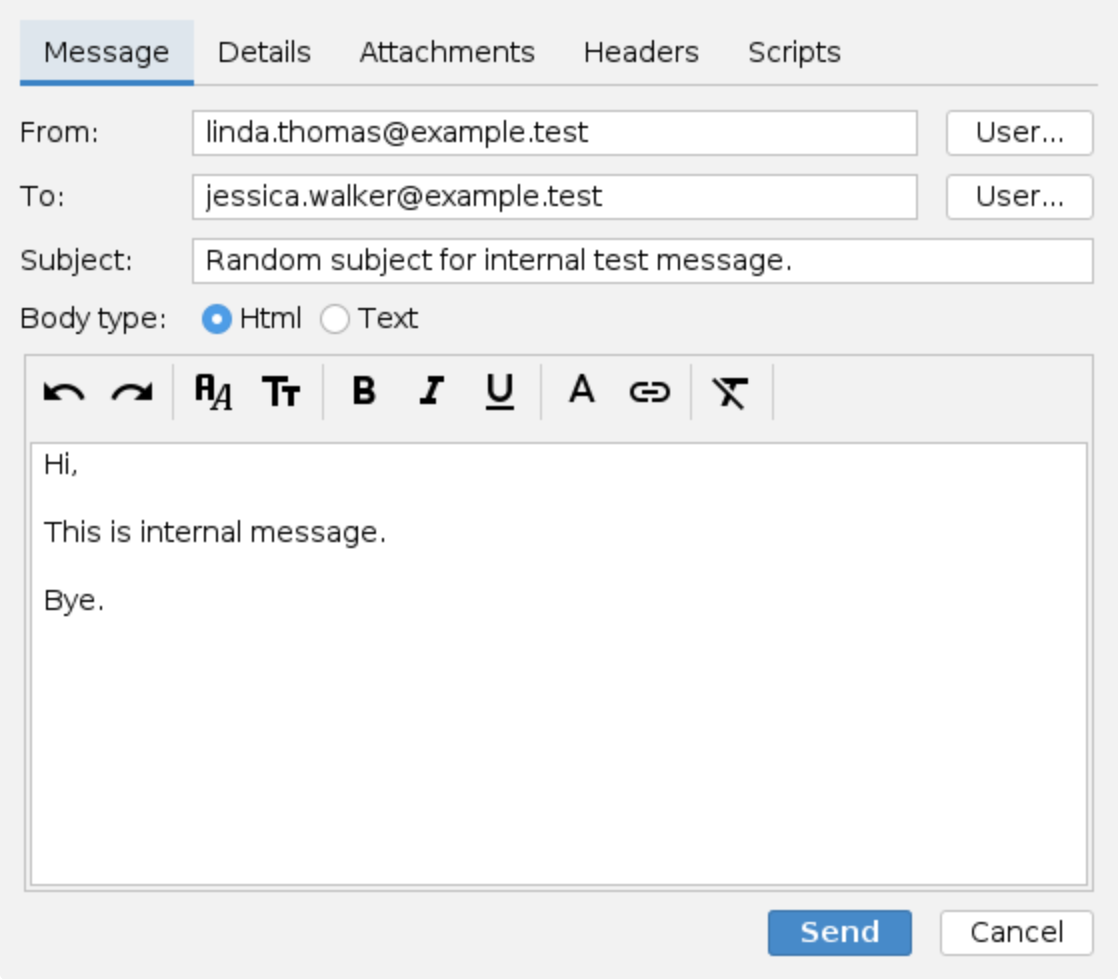
Task: Open the font size icon (Tt)
Action: pyautogui.click(x=282, y=392)
